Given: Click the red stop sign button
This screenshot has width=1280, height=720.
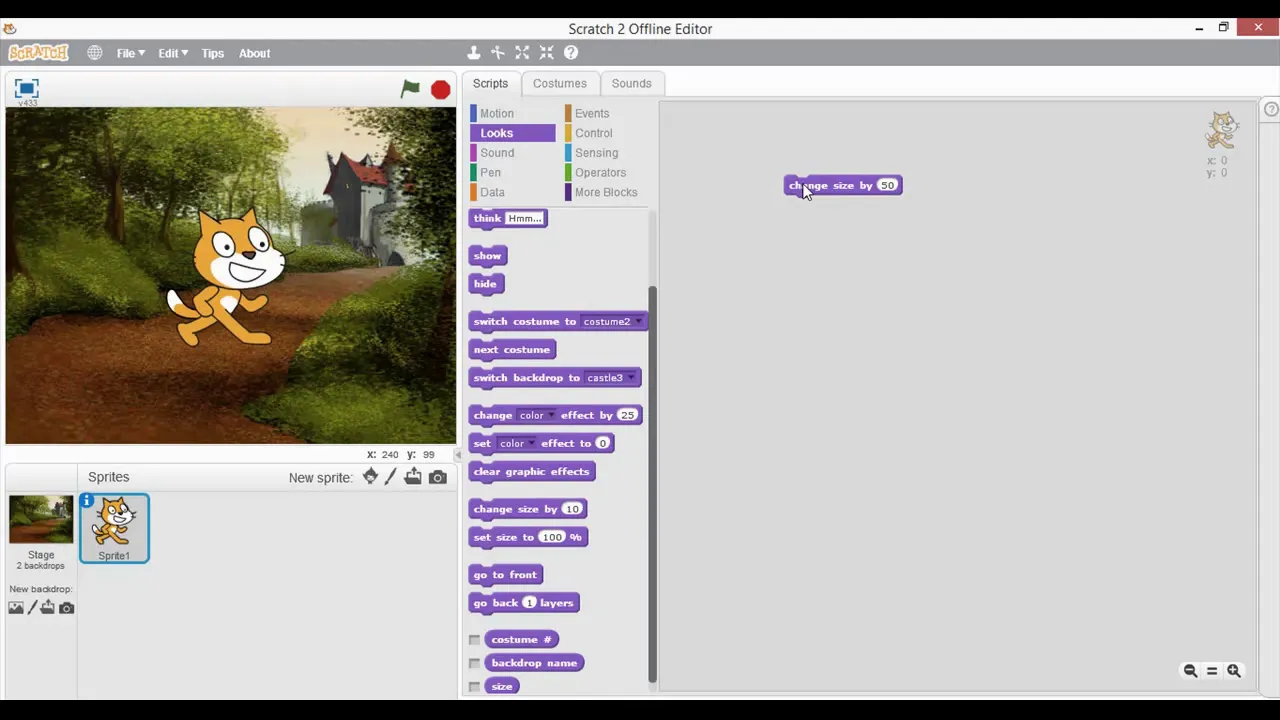Looking at the screenshot, I should (x=440, y=90).
